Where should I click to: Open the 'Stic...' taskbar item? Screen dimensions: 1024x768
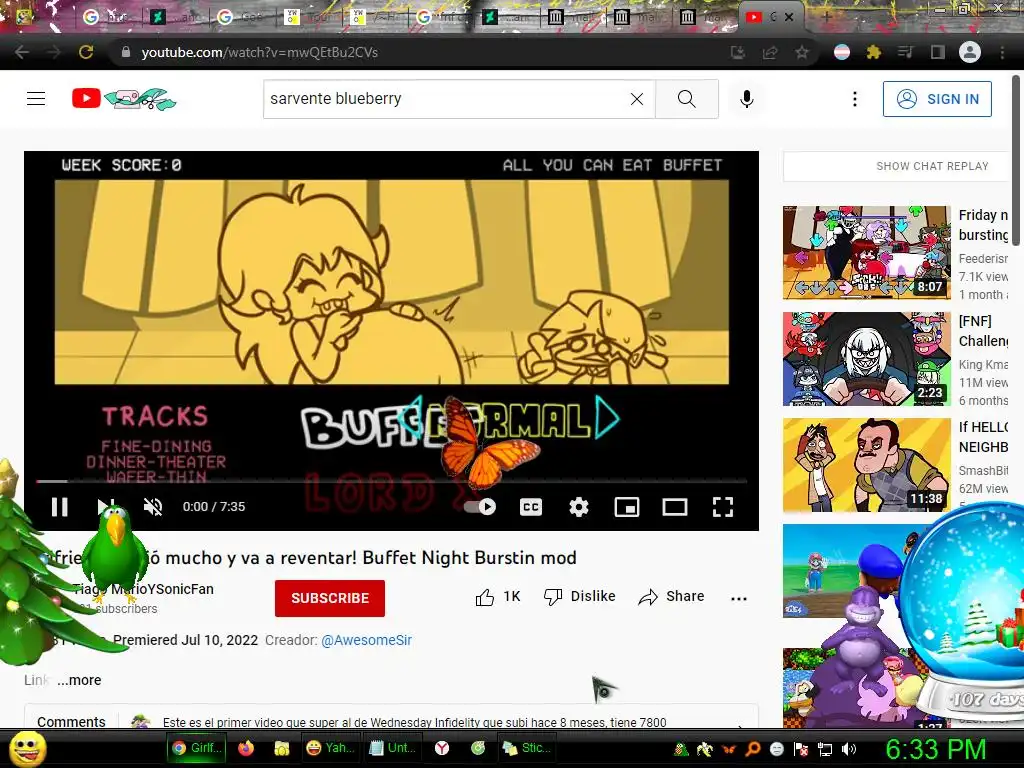coord(526,748)
